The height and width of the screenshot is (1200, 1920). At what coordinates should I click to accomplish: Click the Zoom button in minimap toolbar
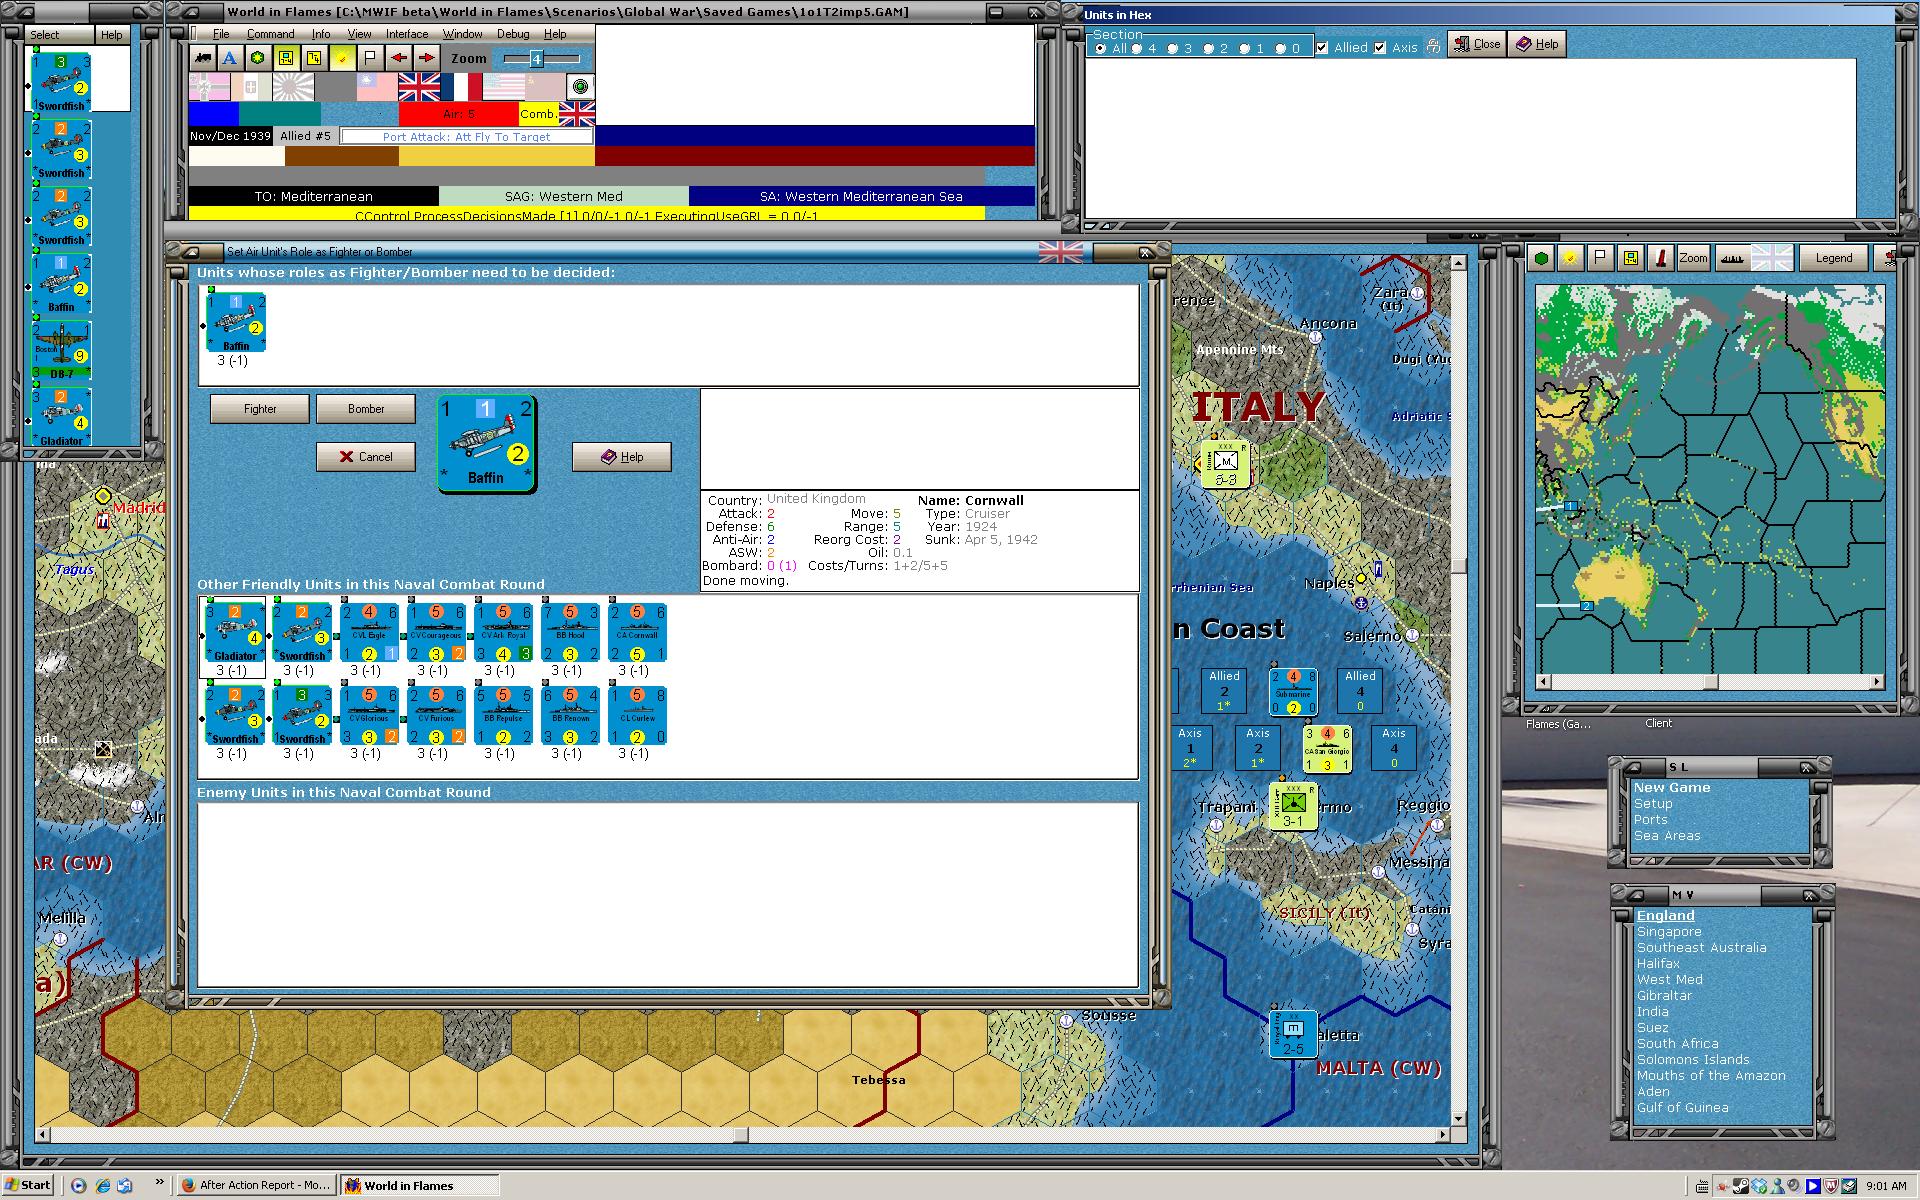pos(1693,258)
